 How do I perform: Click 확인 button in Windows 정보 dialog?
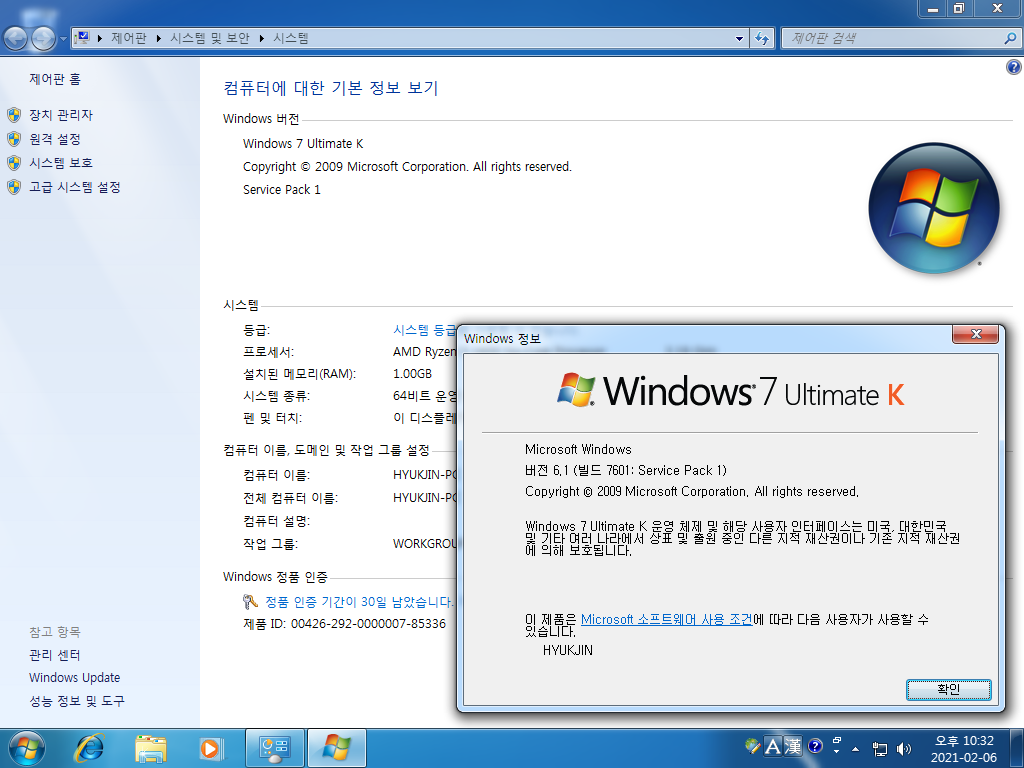click(x=948, y=689)
